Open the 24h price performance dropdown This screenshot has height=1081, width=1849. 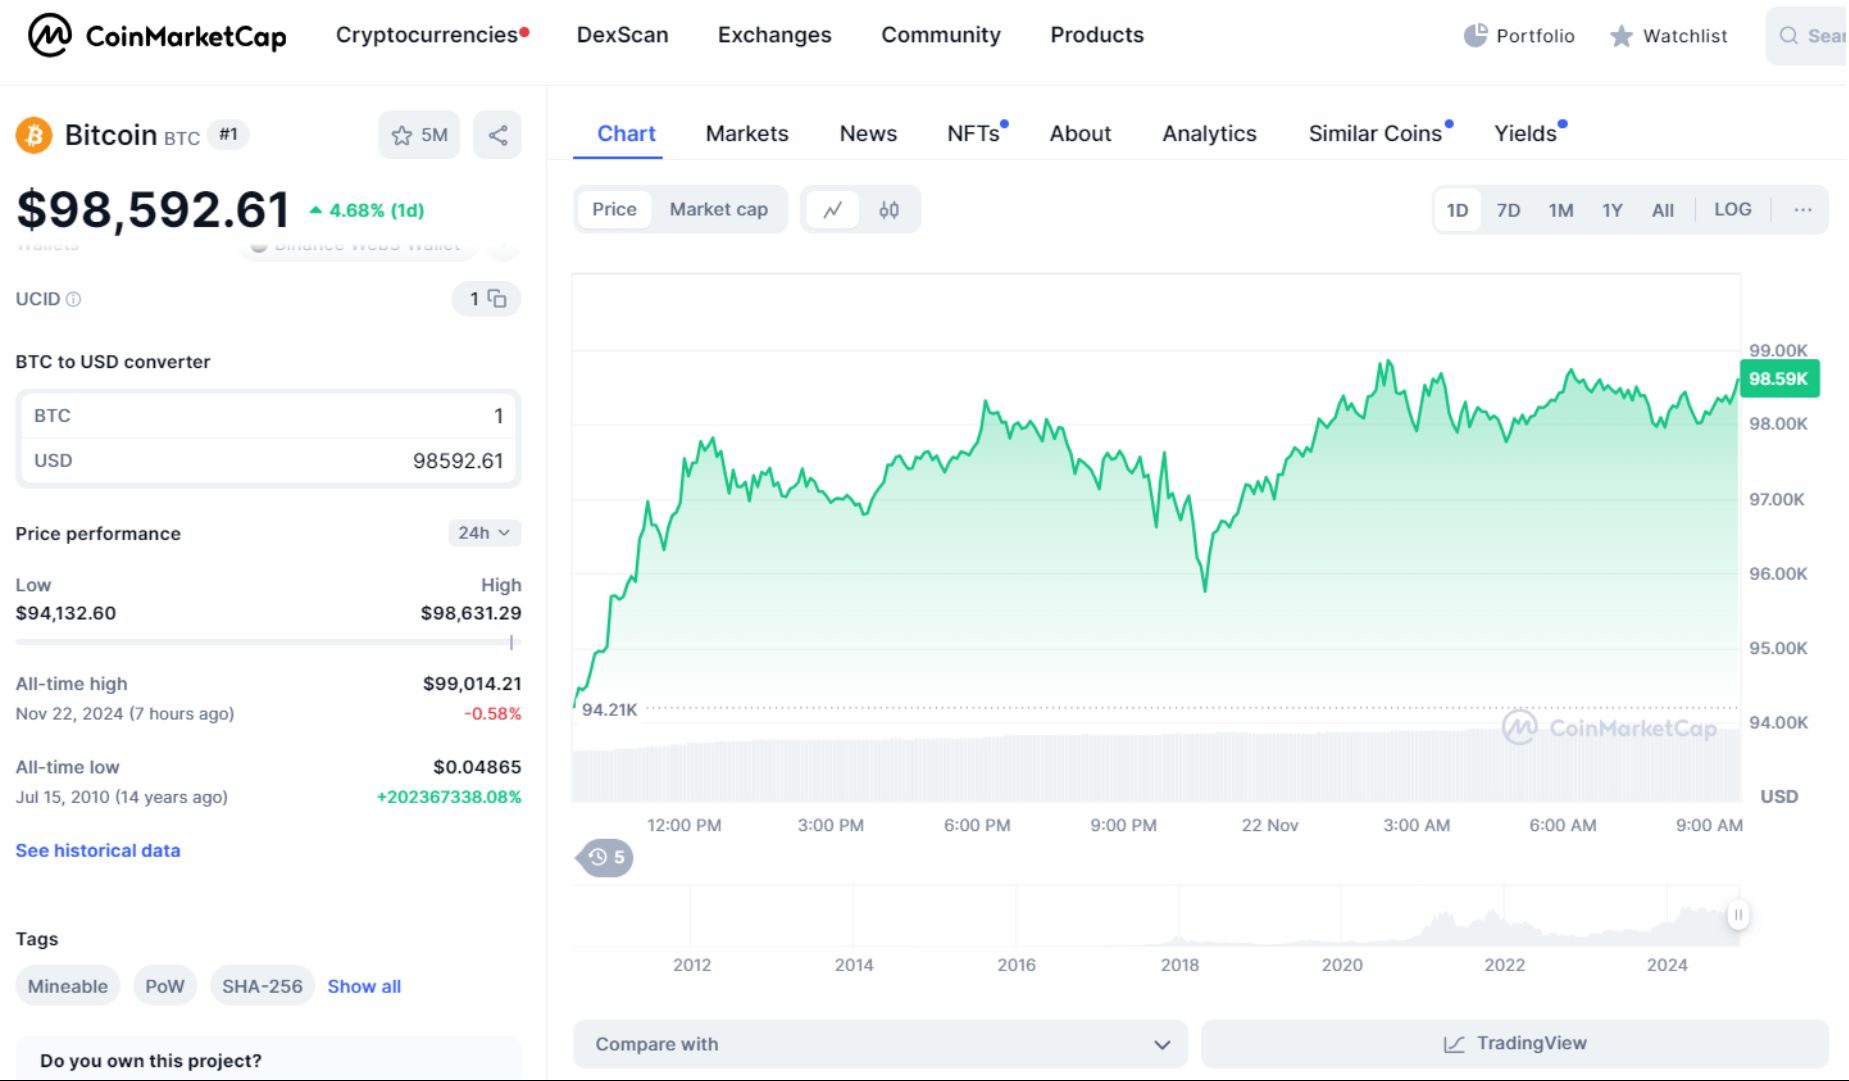[x=484, y=533]
